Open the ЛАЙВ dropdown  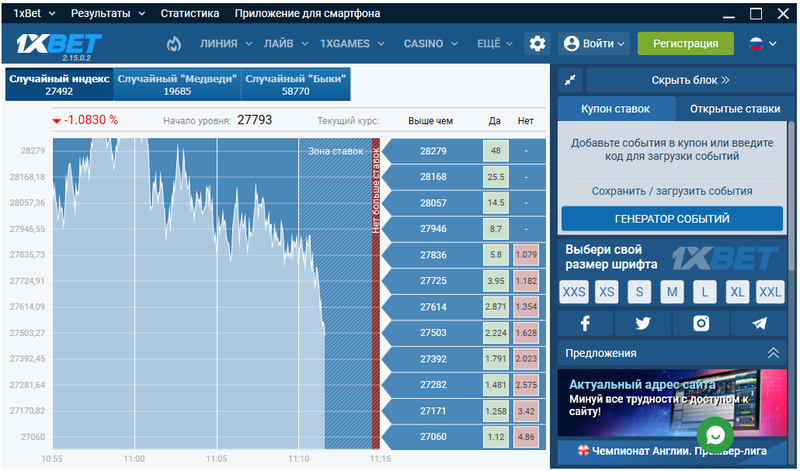pos(286,44)
